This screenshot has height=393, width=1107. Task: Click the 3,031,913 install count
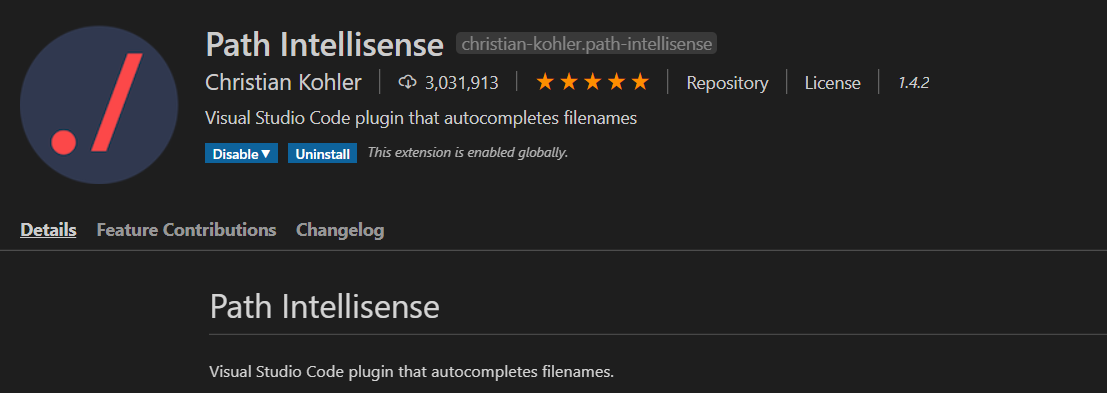click(x=462, y=83)
